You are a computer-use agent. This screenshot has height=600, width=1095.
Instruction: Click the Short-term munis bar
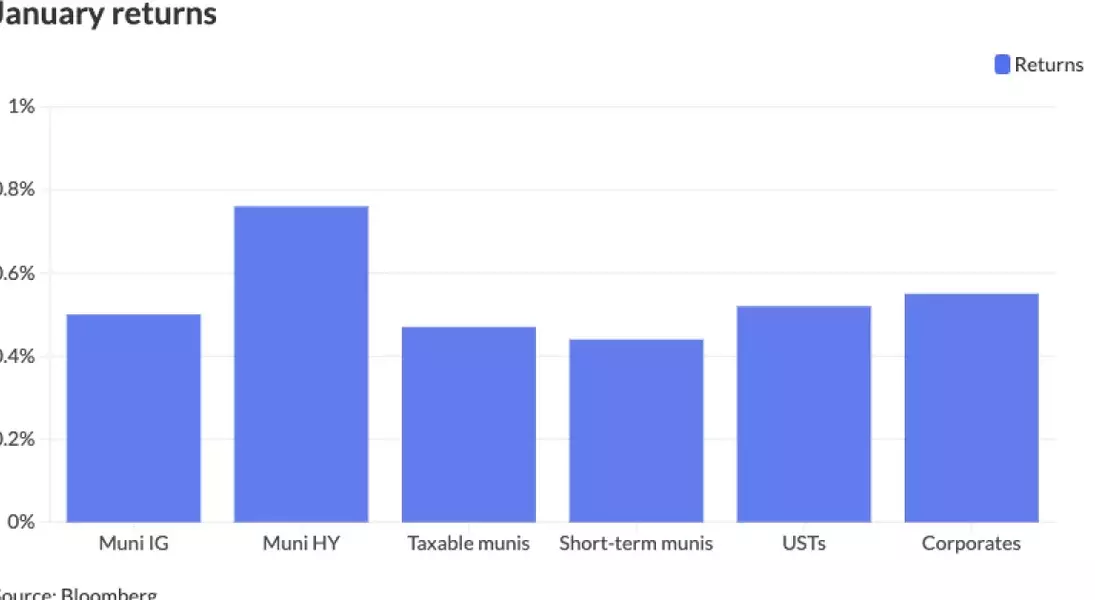tap(636, 430)
